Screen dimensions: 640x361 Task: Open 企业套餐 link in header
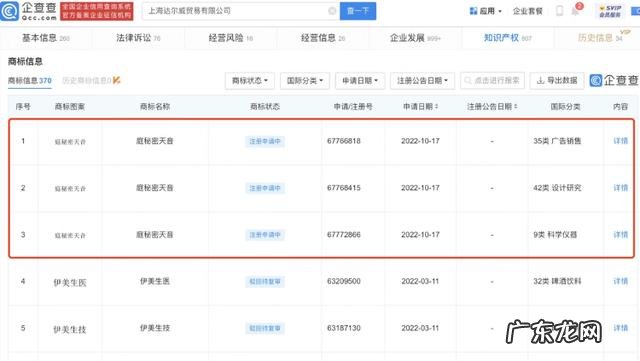click(527, 11)
